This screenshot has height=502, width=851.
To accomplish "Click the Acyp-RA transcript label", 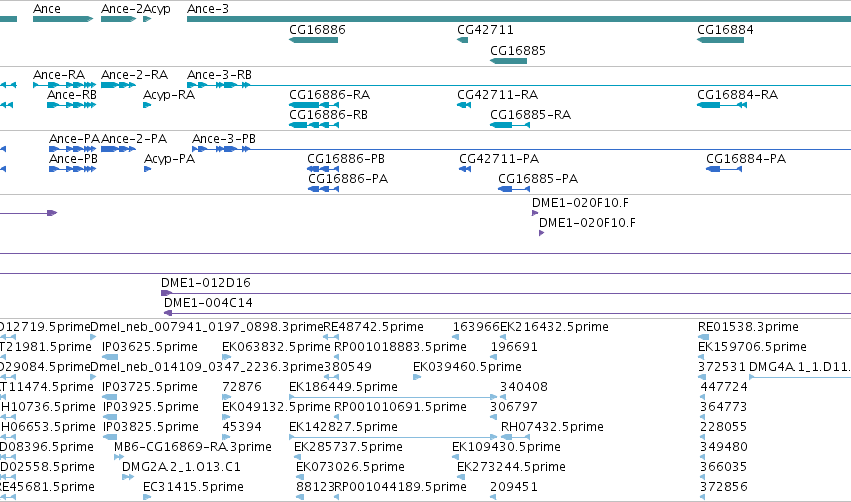I will [169, 95].
